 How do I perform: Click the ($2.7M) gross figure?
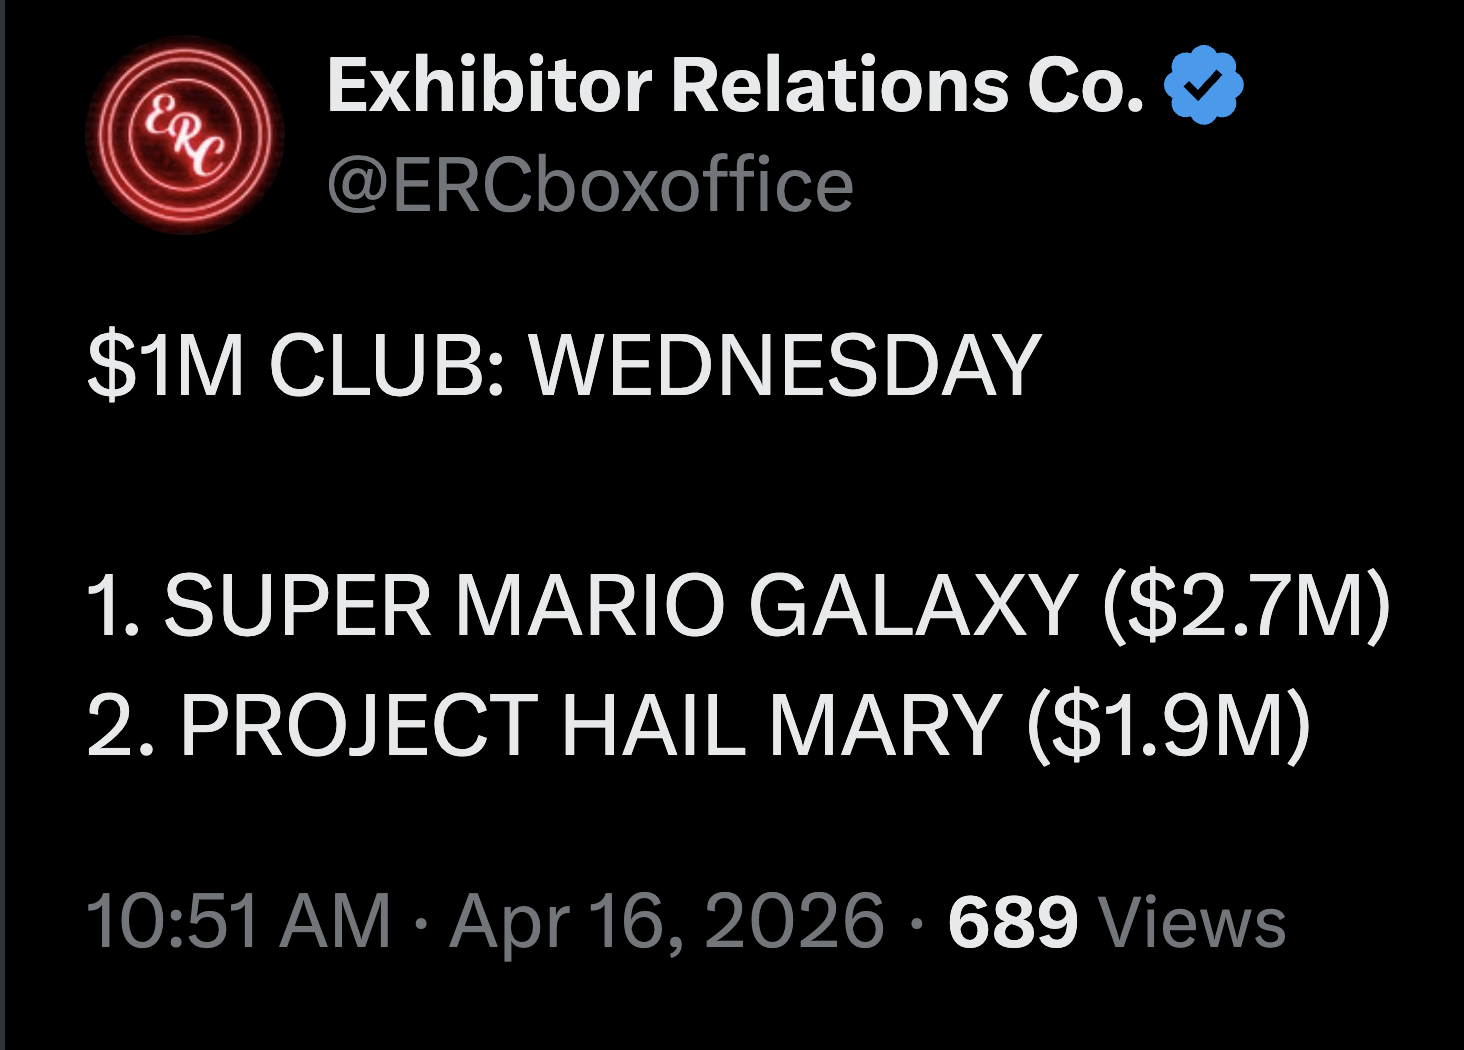[x=1246, y=606]
